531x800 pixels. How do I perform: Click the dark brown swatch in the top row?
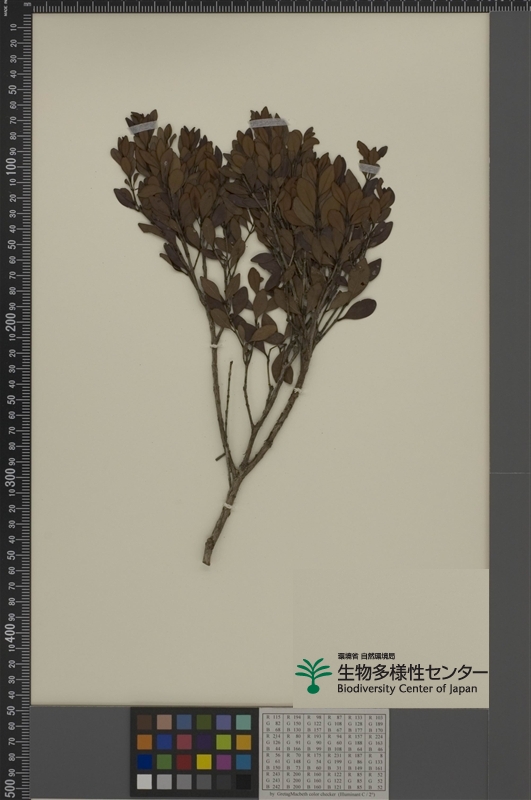pyautogui.click(x=144, y=722)
